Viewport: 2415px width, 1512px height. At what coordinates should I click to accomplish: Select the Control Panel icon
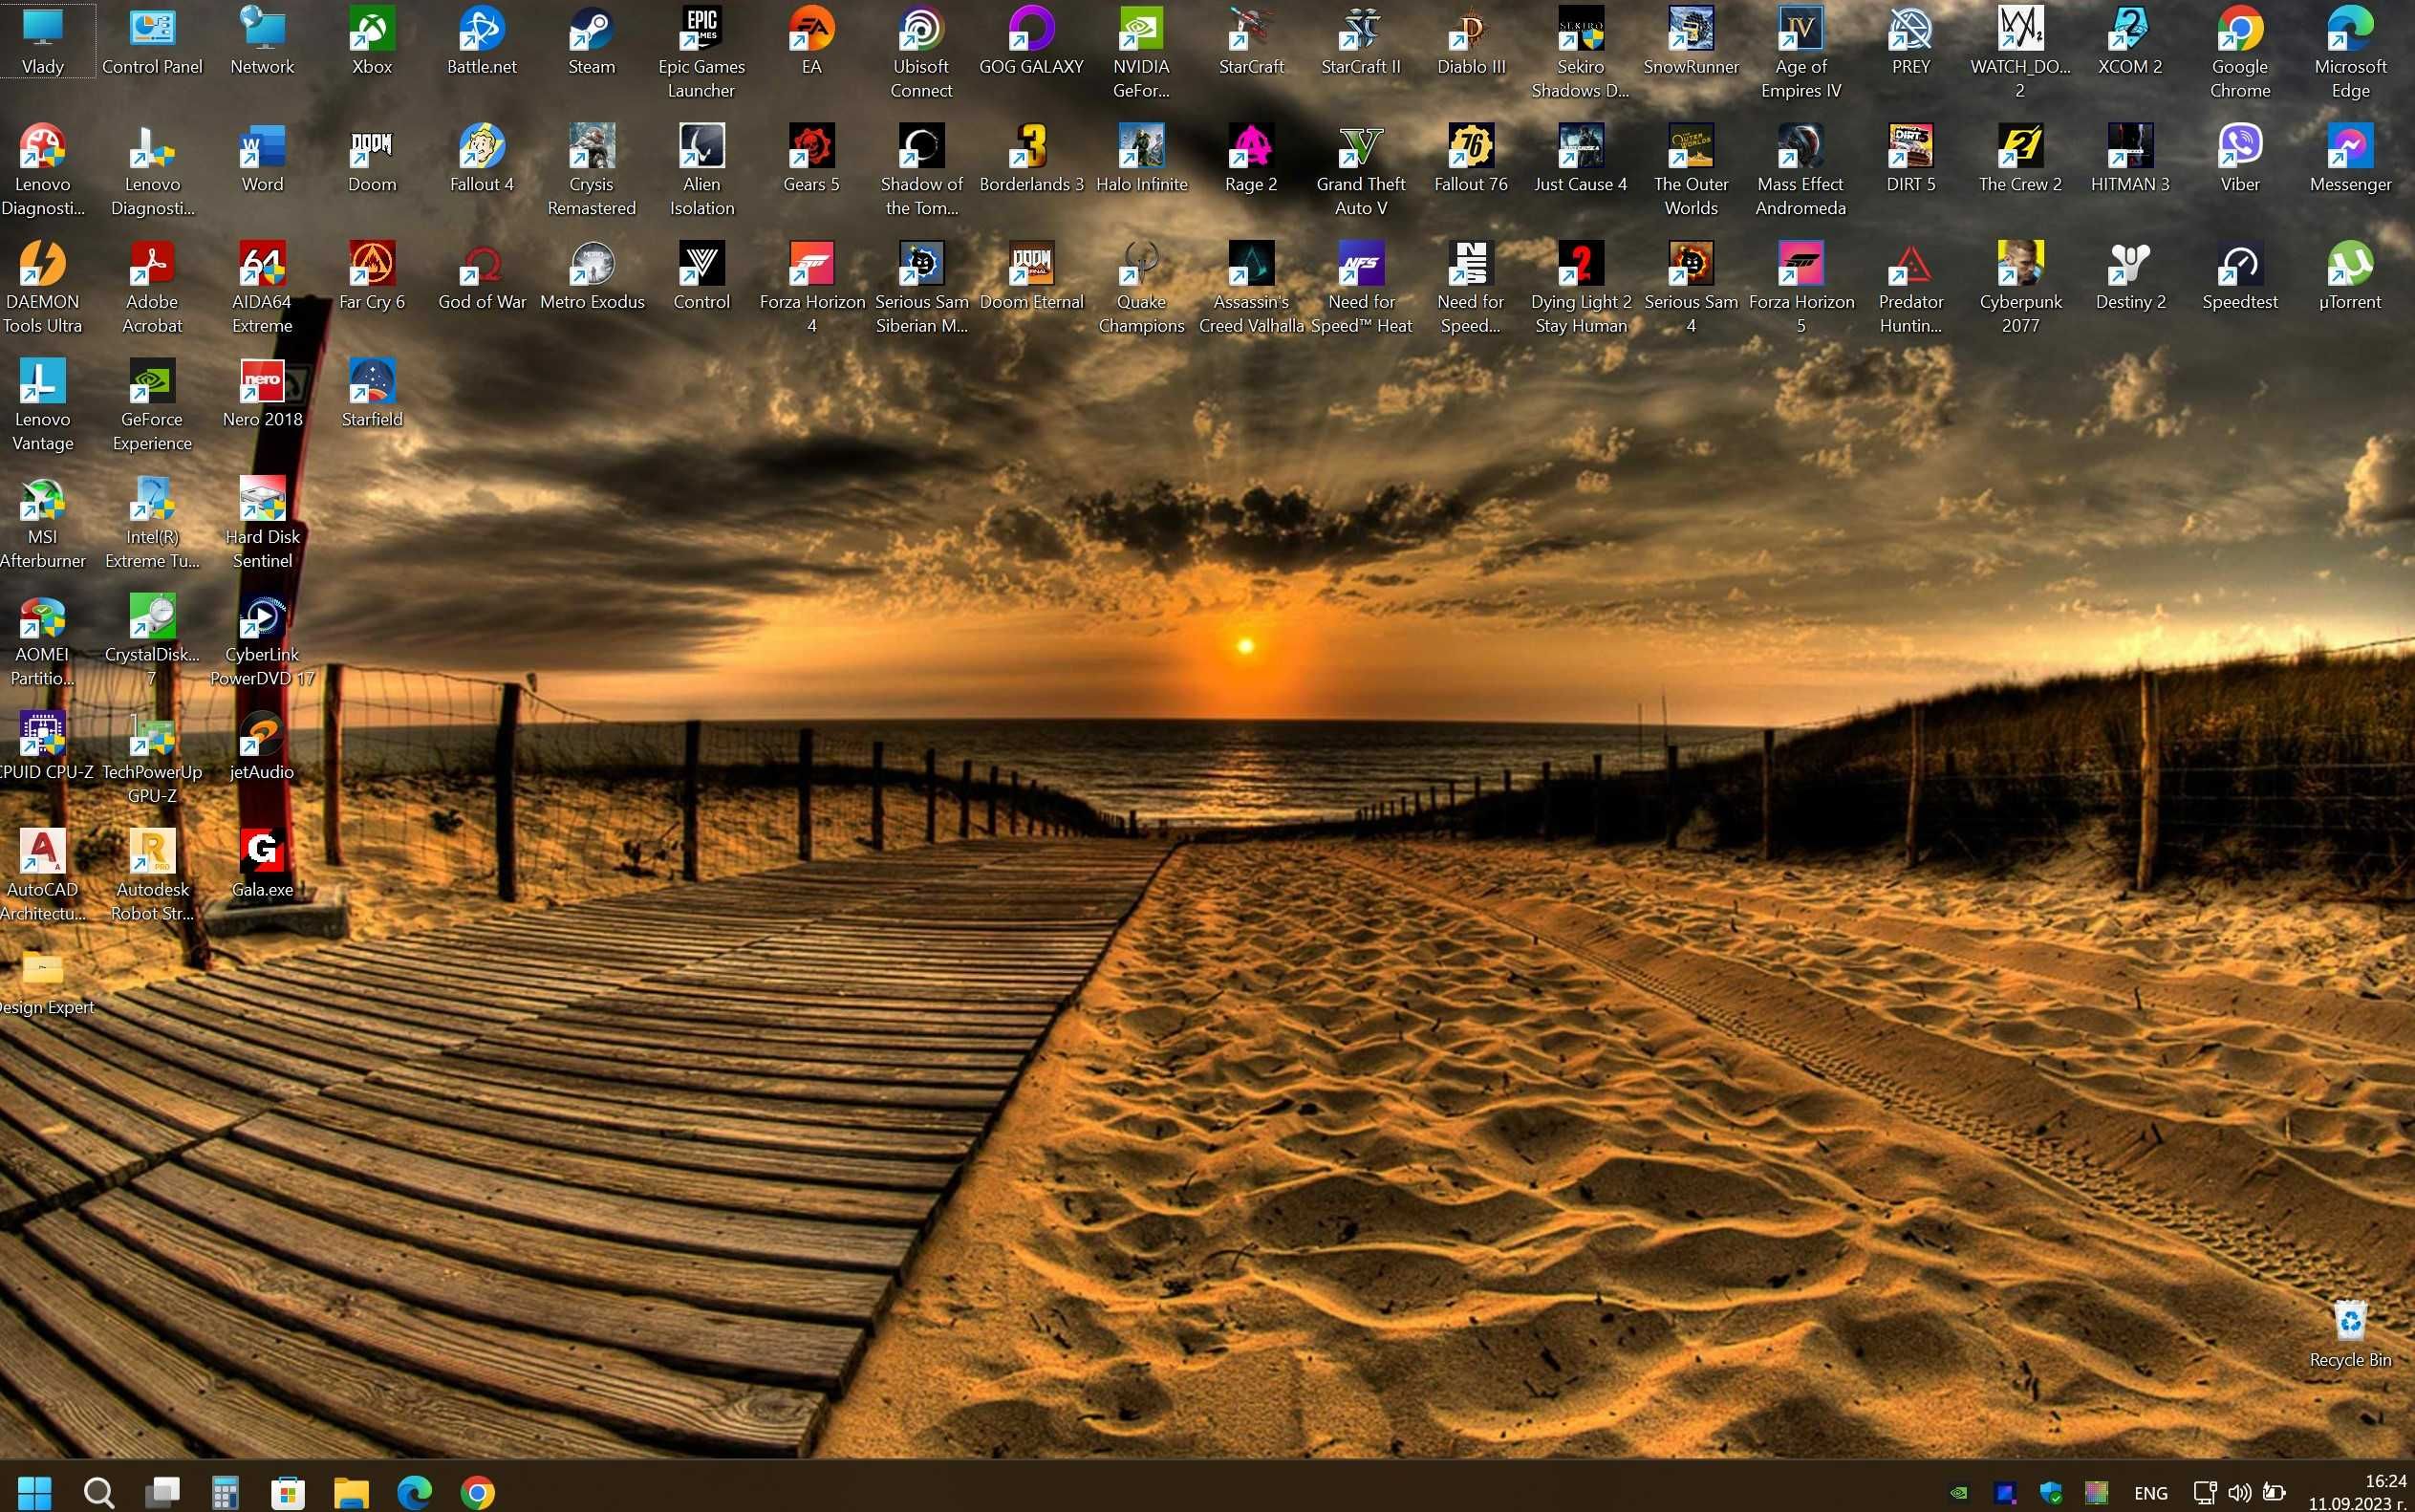[x=152, y=42]
